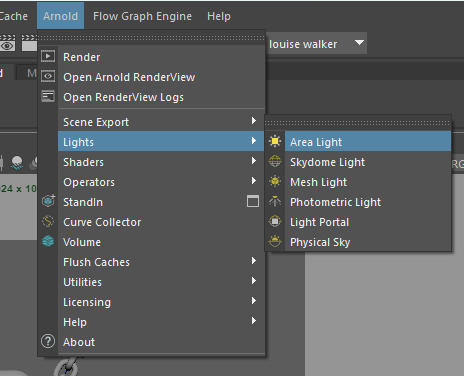Create a Mesh Light
Image resolution: width=464 pixels, height=376 pixels.
coord(368,182)
